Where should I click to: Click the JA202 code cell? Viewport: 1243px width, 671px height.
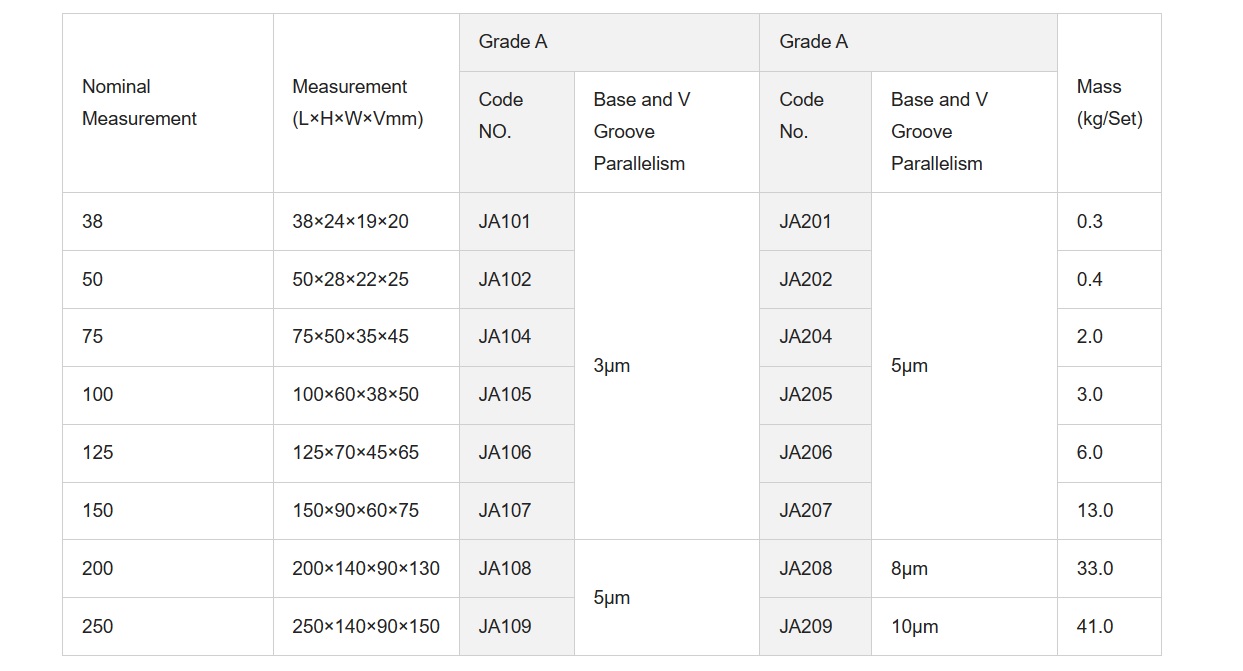[815, 279]
